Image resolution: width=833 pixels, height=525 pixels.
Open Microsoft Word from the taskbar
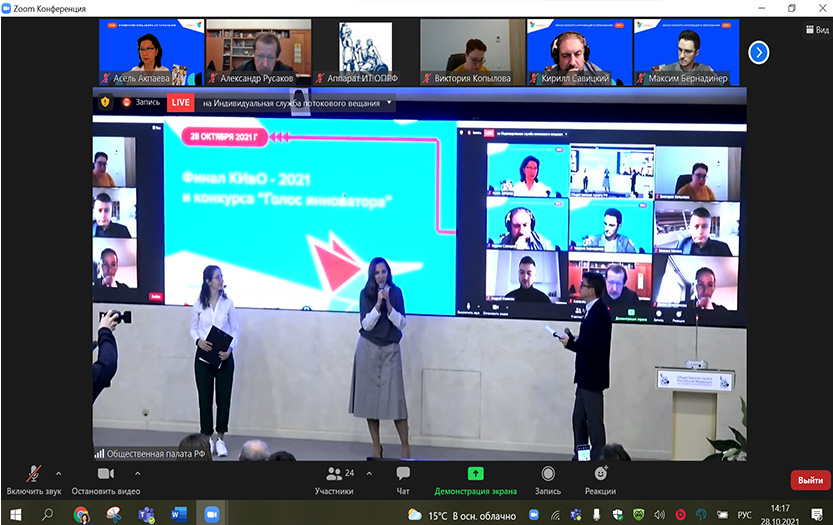coord(179,514)
